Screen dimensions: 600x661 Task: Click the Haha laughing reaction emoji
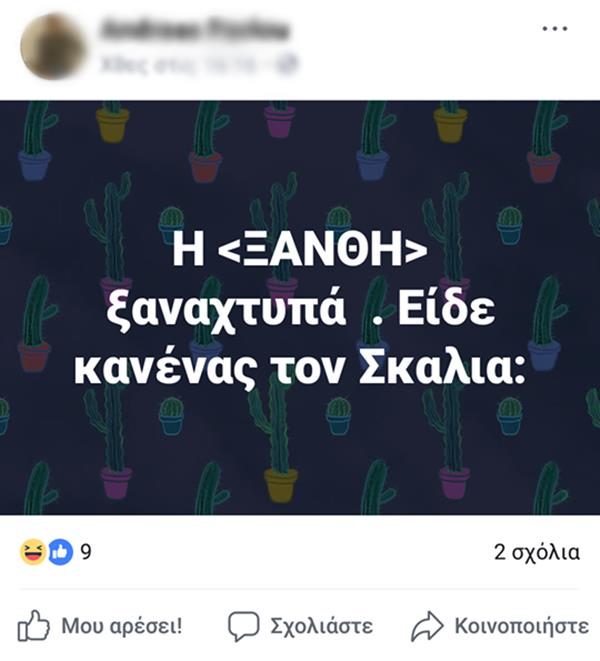[x=33, y=552]
